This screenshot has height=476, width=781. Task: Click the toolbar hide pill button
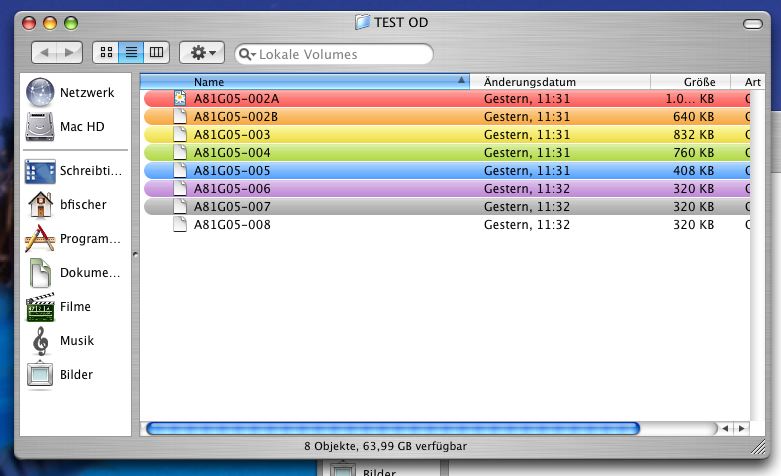point(757,22)
